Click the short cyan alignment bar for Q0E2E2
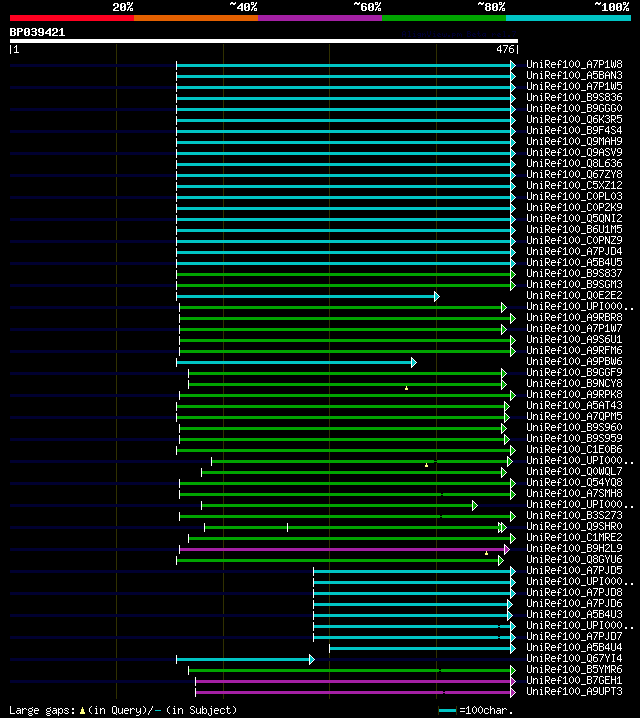This screenshot has width=640, height=718. click(308, 297)
